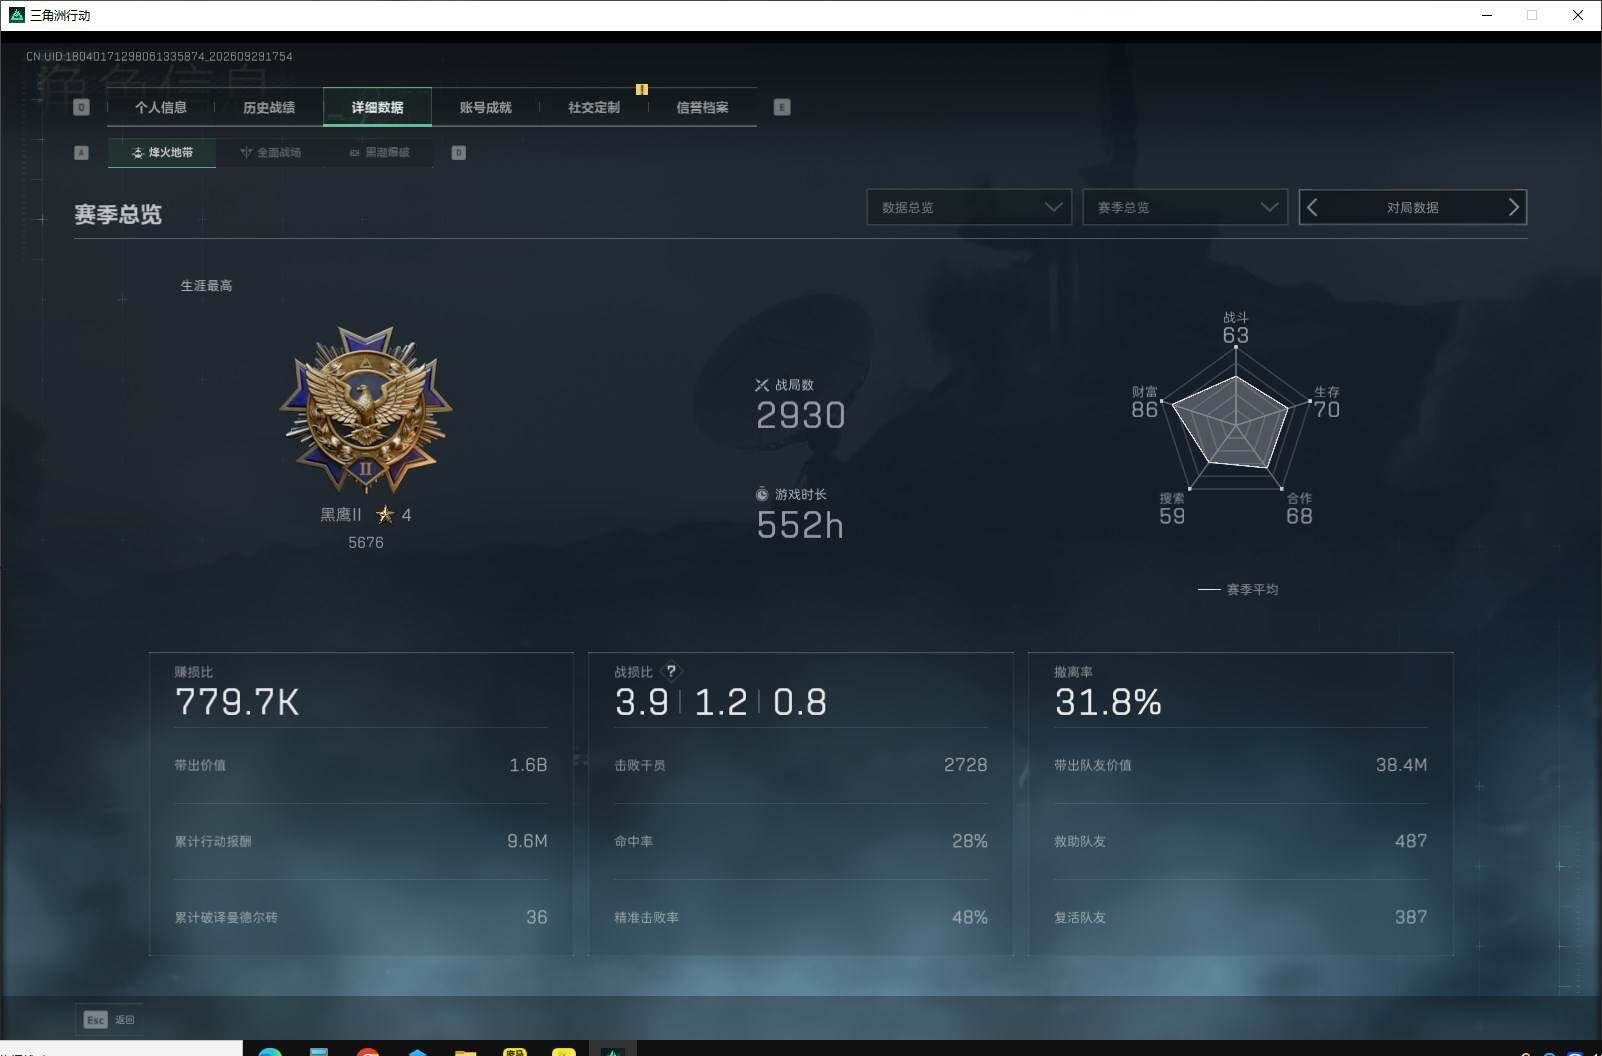Image resolution: width=1602 pixels, height=1056 pixels.
Task: Open the Edge browser taskbar icon
Action: [270, 1052]
